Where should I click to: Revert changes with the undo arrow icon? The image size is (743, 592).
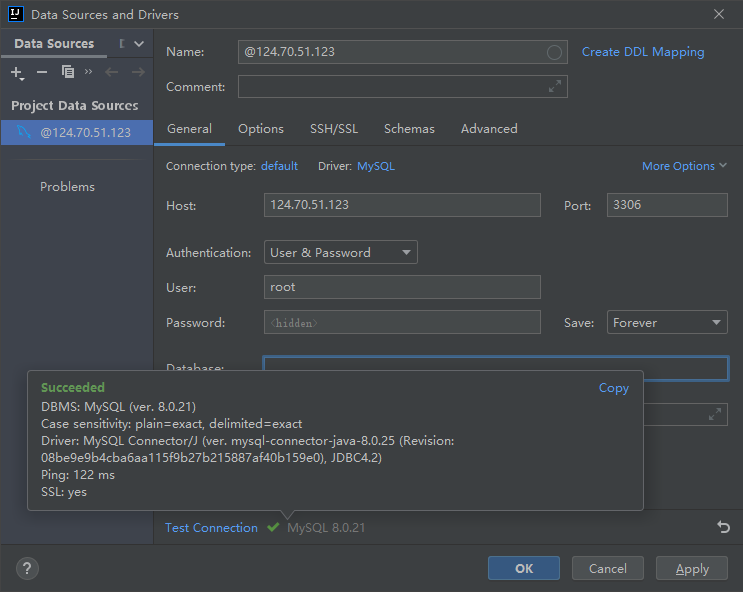pyautogui.click(x=723, y=527)
